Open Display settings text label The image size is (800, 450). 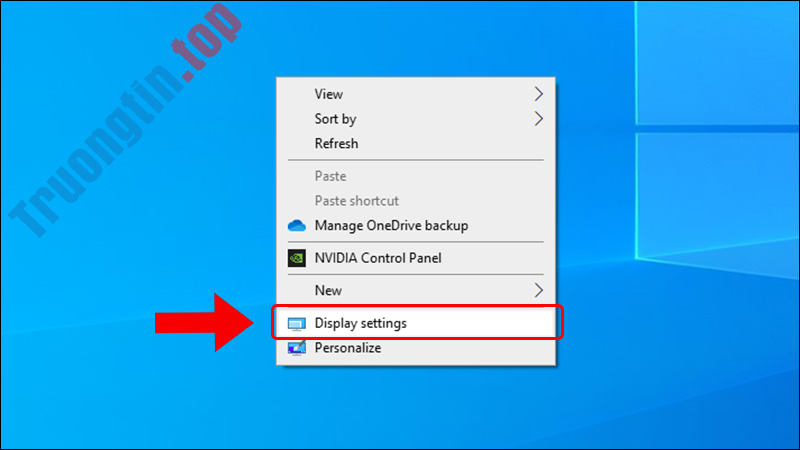(x=361, y=323)
